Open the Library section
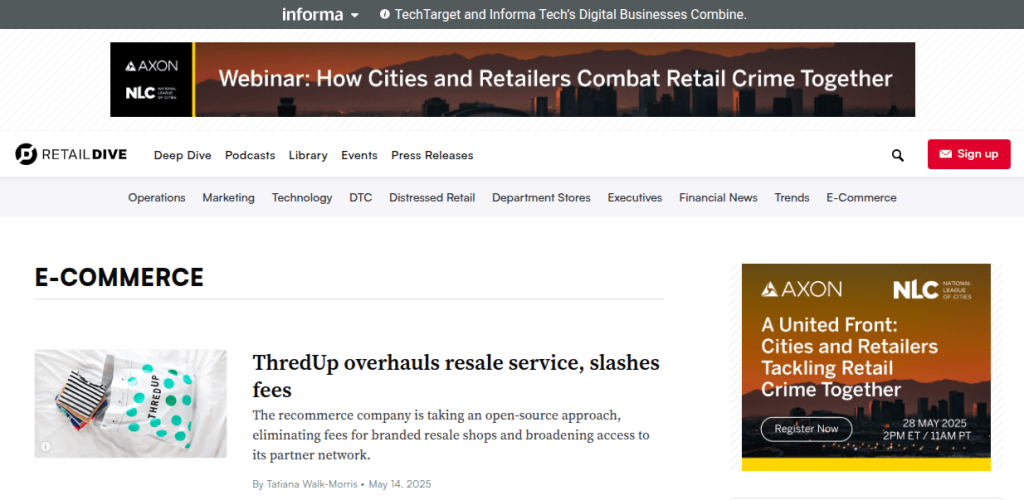Viewport: 1024px width, 500px height. 308,155
